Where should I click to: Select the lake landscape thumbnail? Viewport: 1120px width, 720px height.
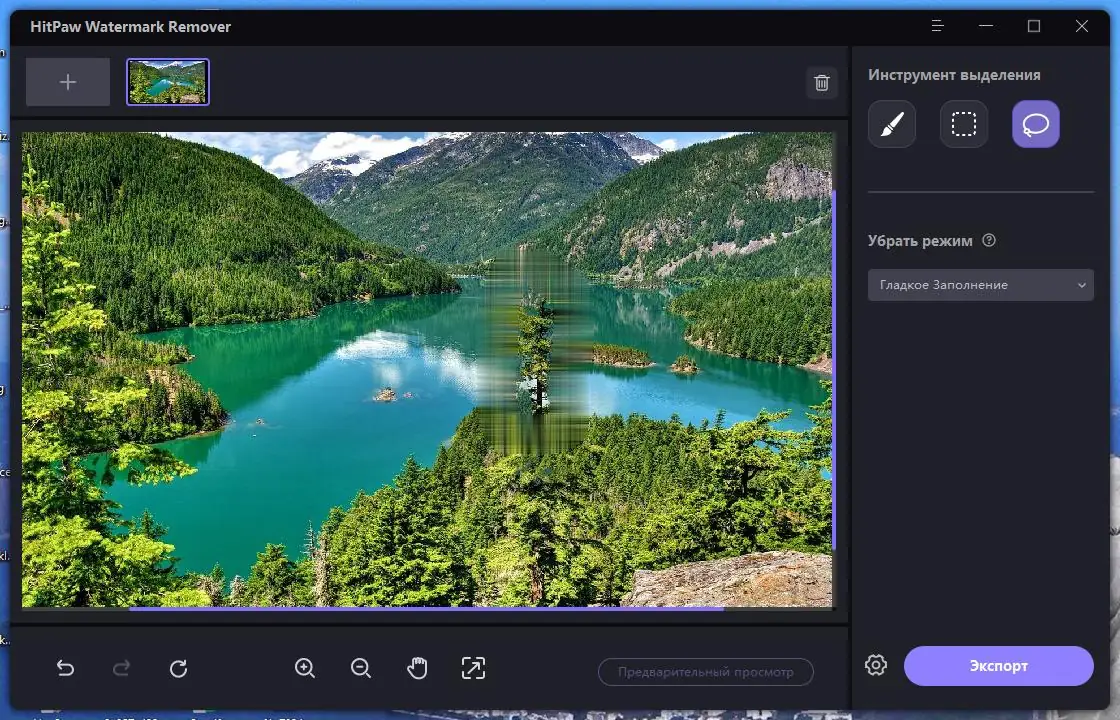coord(168,82)
